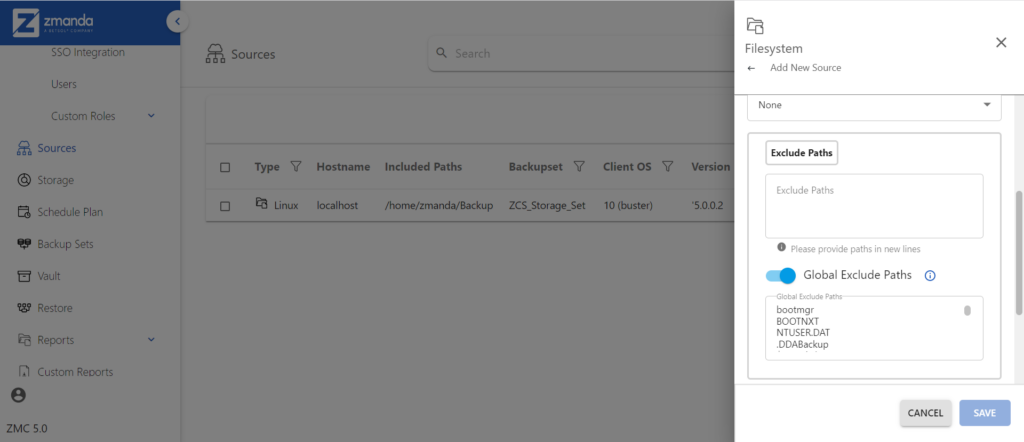Click the Add New Source back link
Viewport: 1024px width, 442px height.
[805, 68]
